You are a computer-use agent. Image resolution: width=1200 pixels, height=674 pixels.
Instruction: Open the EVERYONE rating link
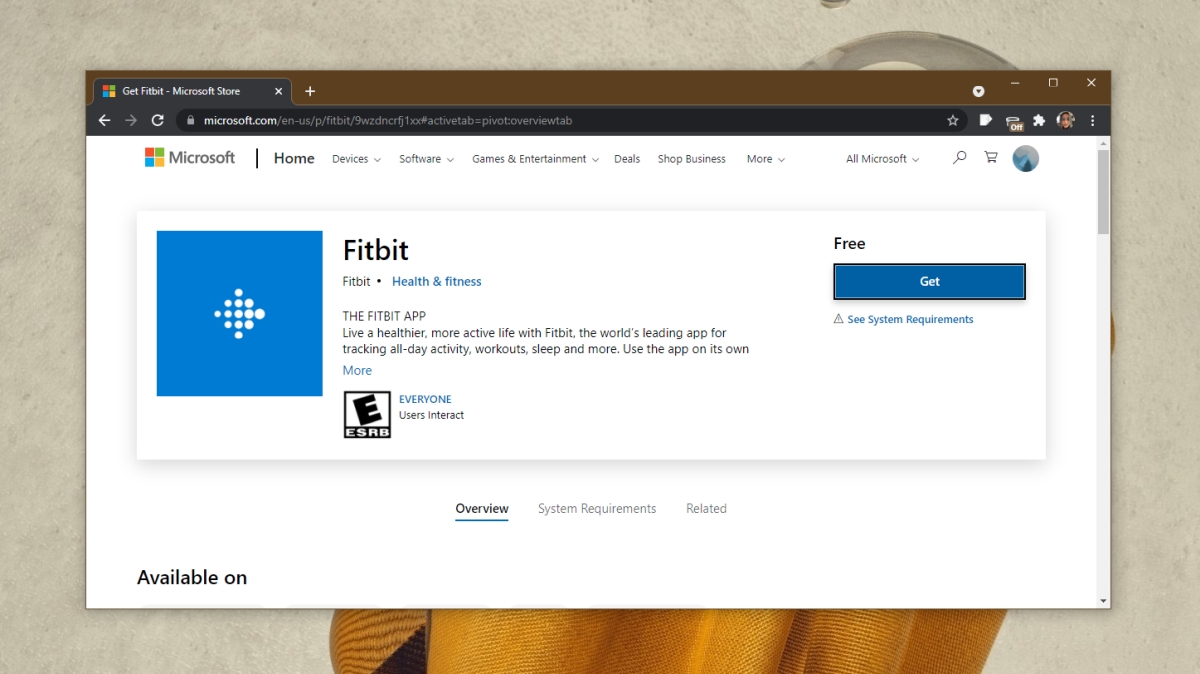[x=425, y=399]
